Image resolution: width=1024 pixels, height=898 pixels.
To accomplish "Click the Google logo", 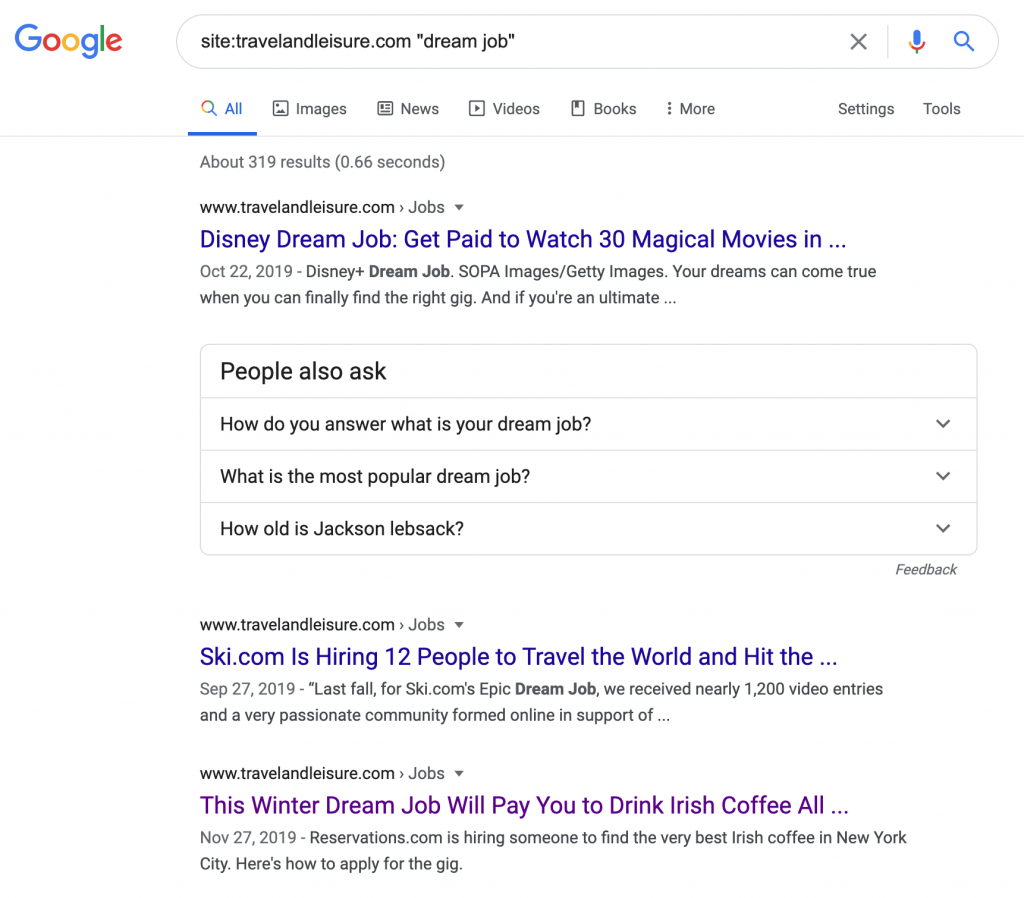I will (x=69, y=40).
